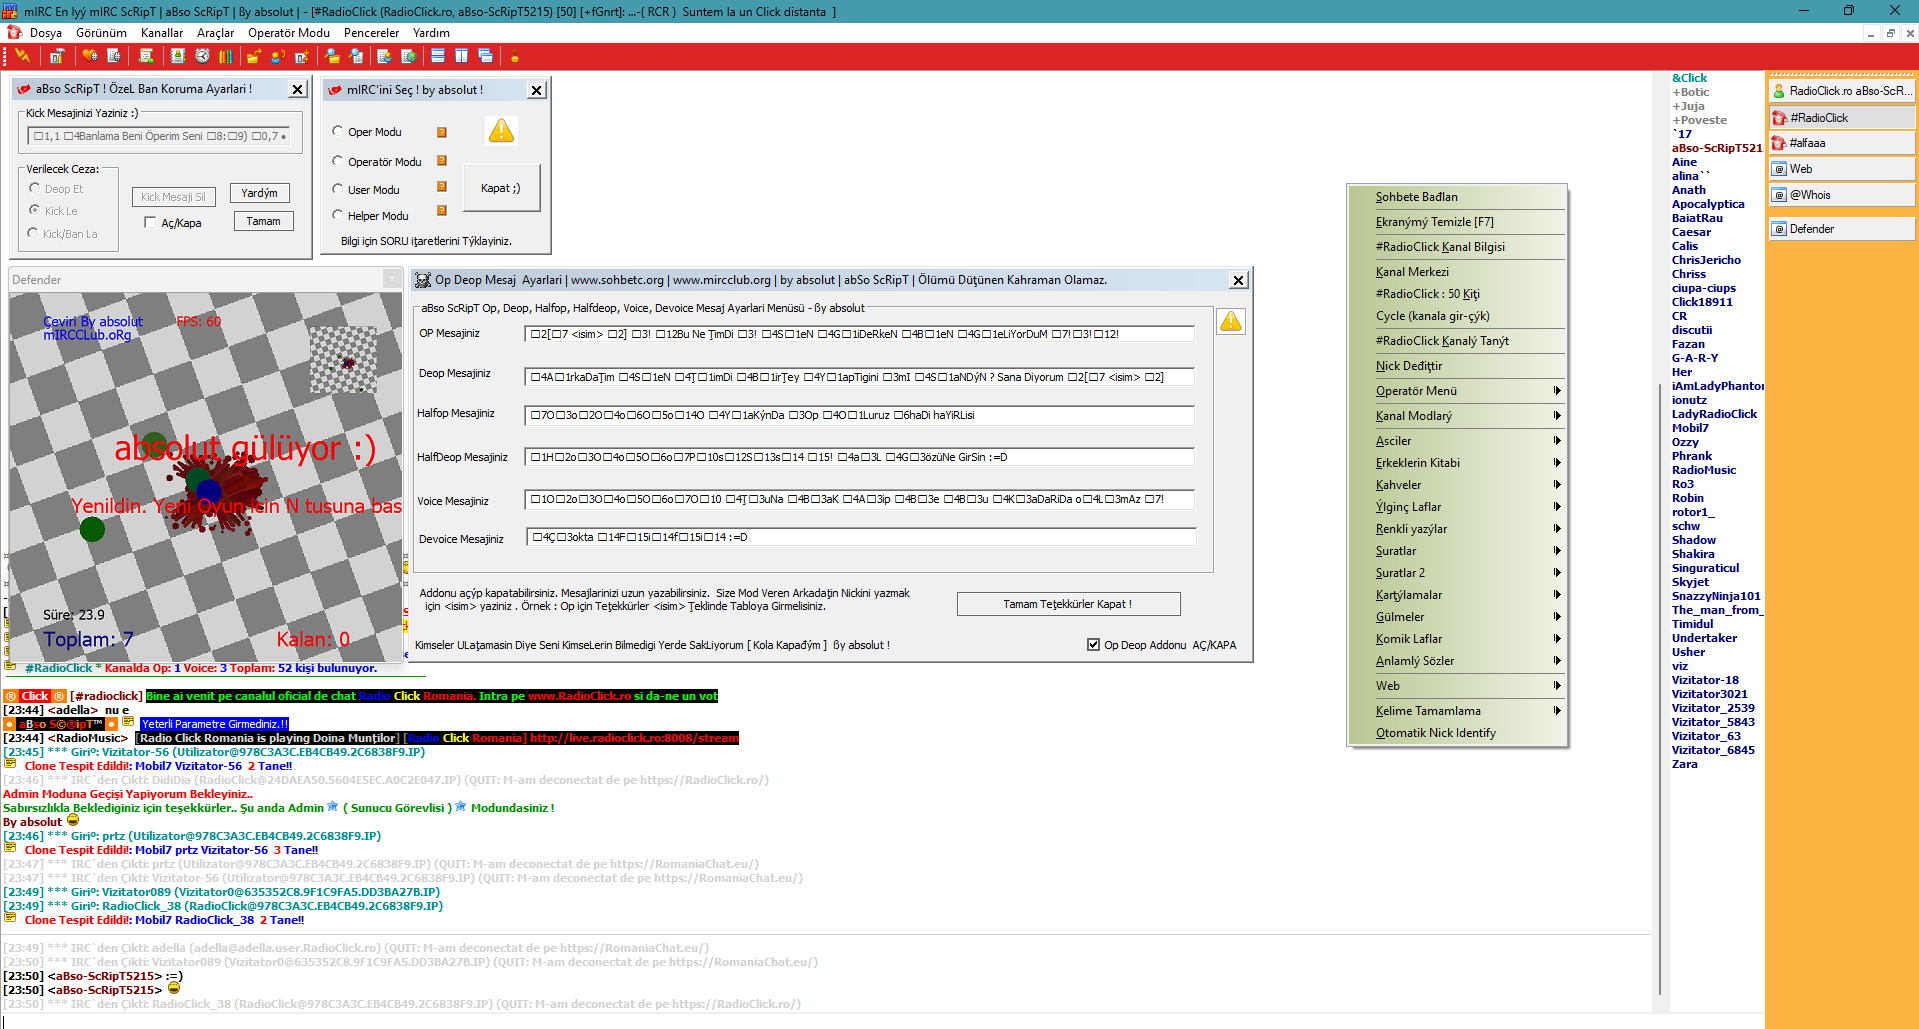The width and height of the screenshot is (1919, 1029).
Task: Expand the Kanal Modlarý submenu
Action: [1459, 416]
